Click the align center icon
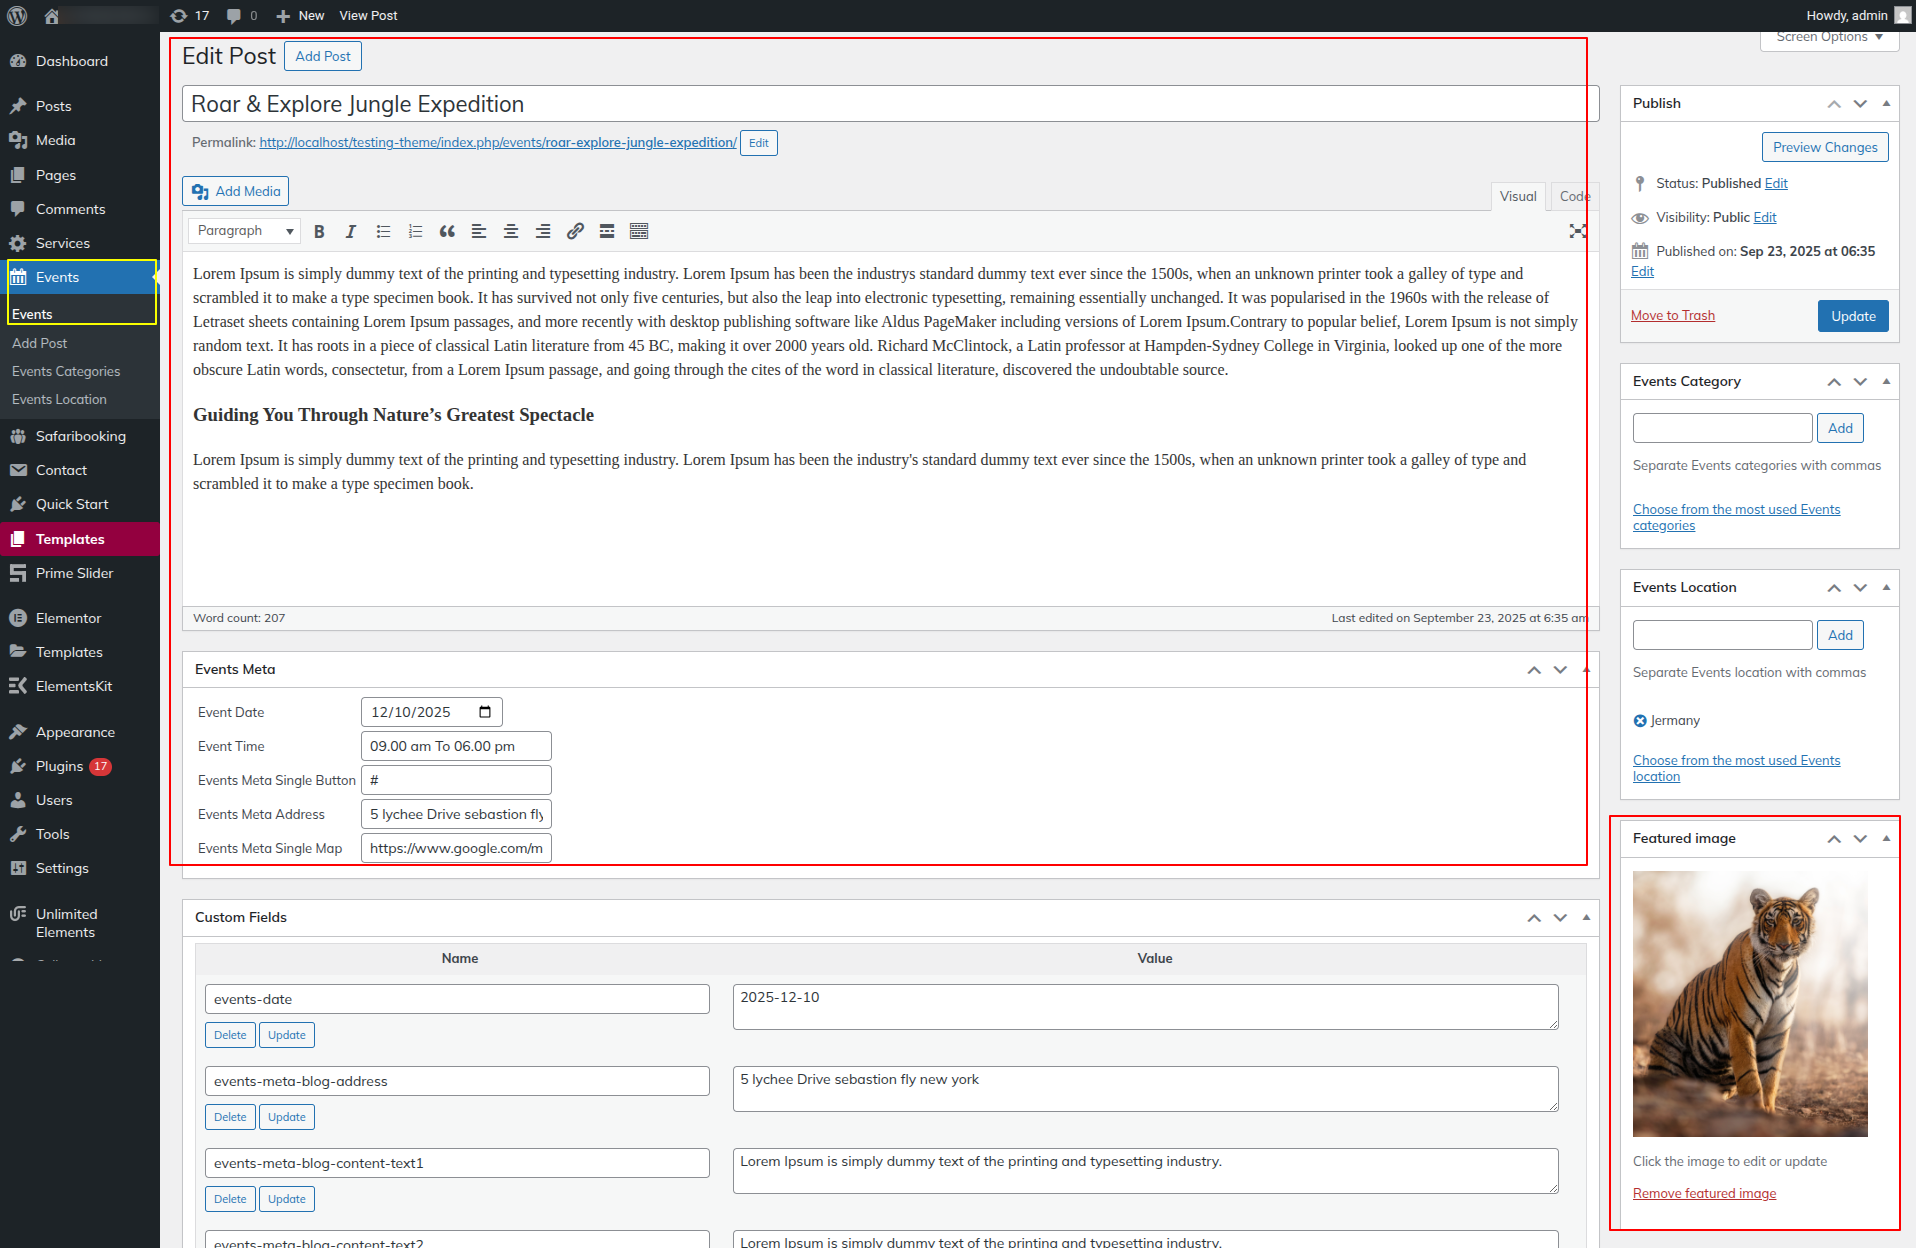 (x=511, y=231)
